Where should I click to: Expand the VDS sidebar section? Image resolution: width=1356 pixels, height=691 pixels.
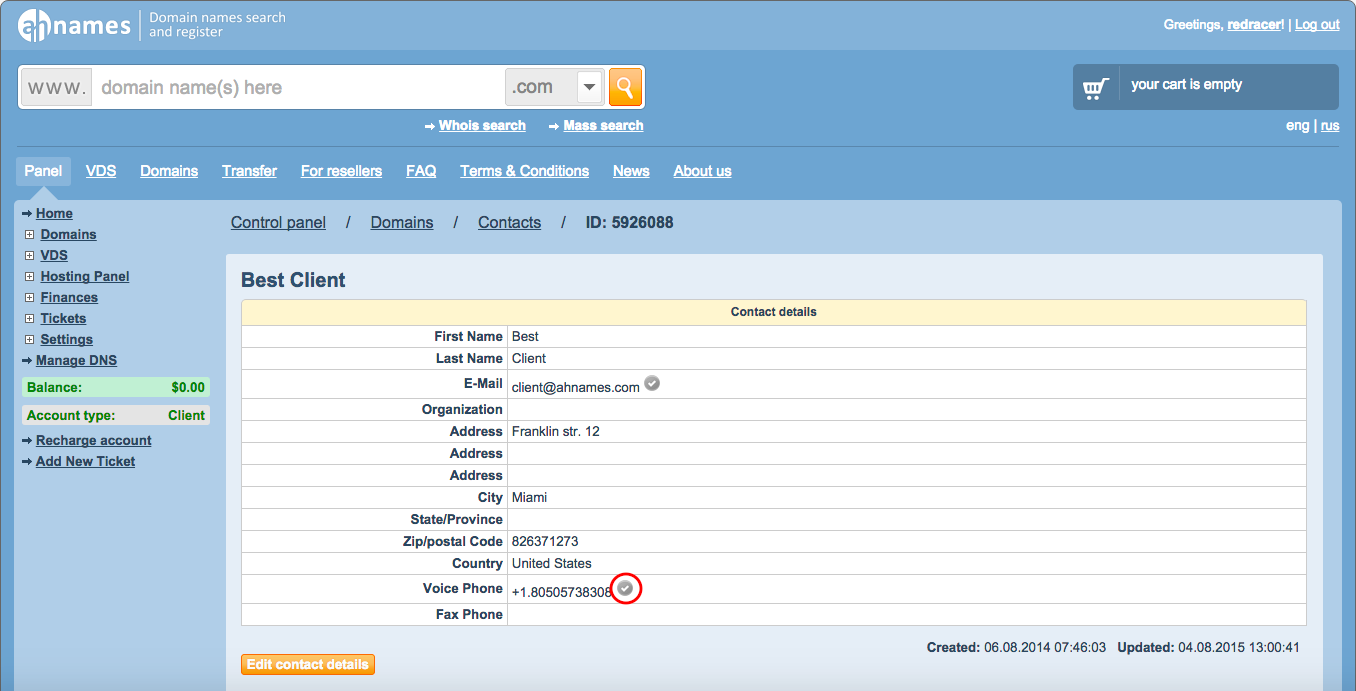point(30,256)
